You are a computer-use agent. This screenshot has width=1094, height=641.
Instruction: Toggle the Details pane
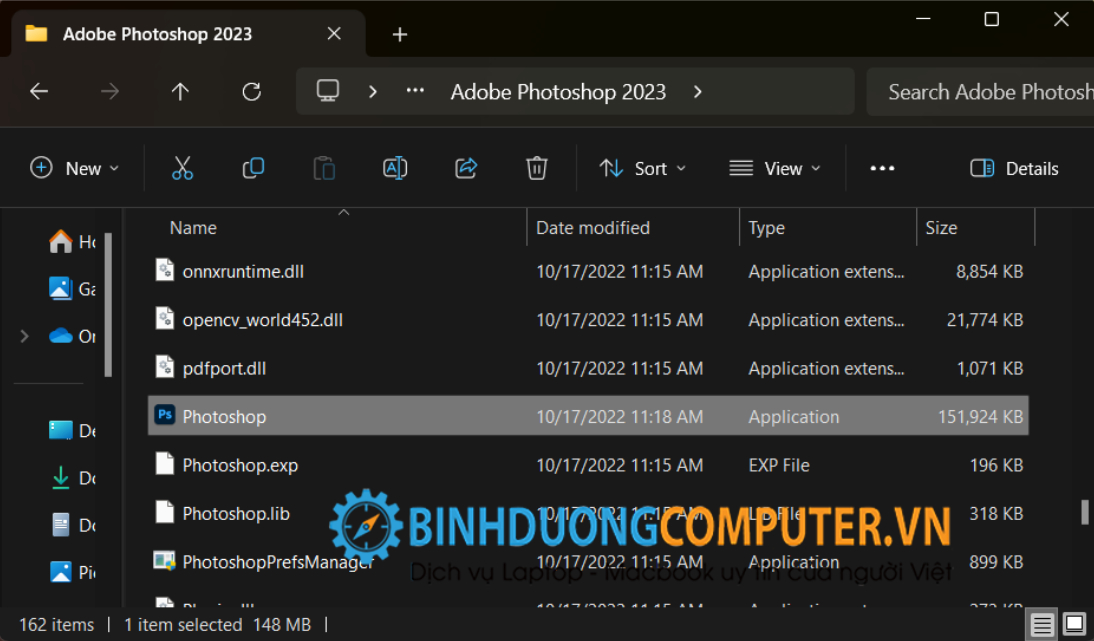point(1014,168)
